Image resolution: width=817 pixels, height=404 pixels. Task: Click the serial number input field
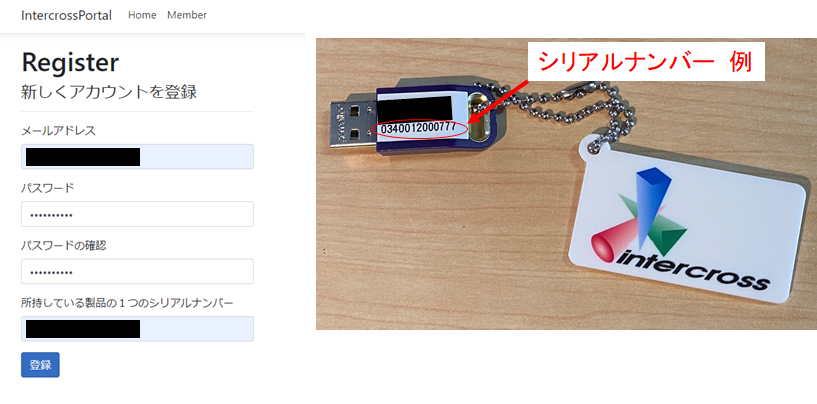point(138,329)
